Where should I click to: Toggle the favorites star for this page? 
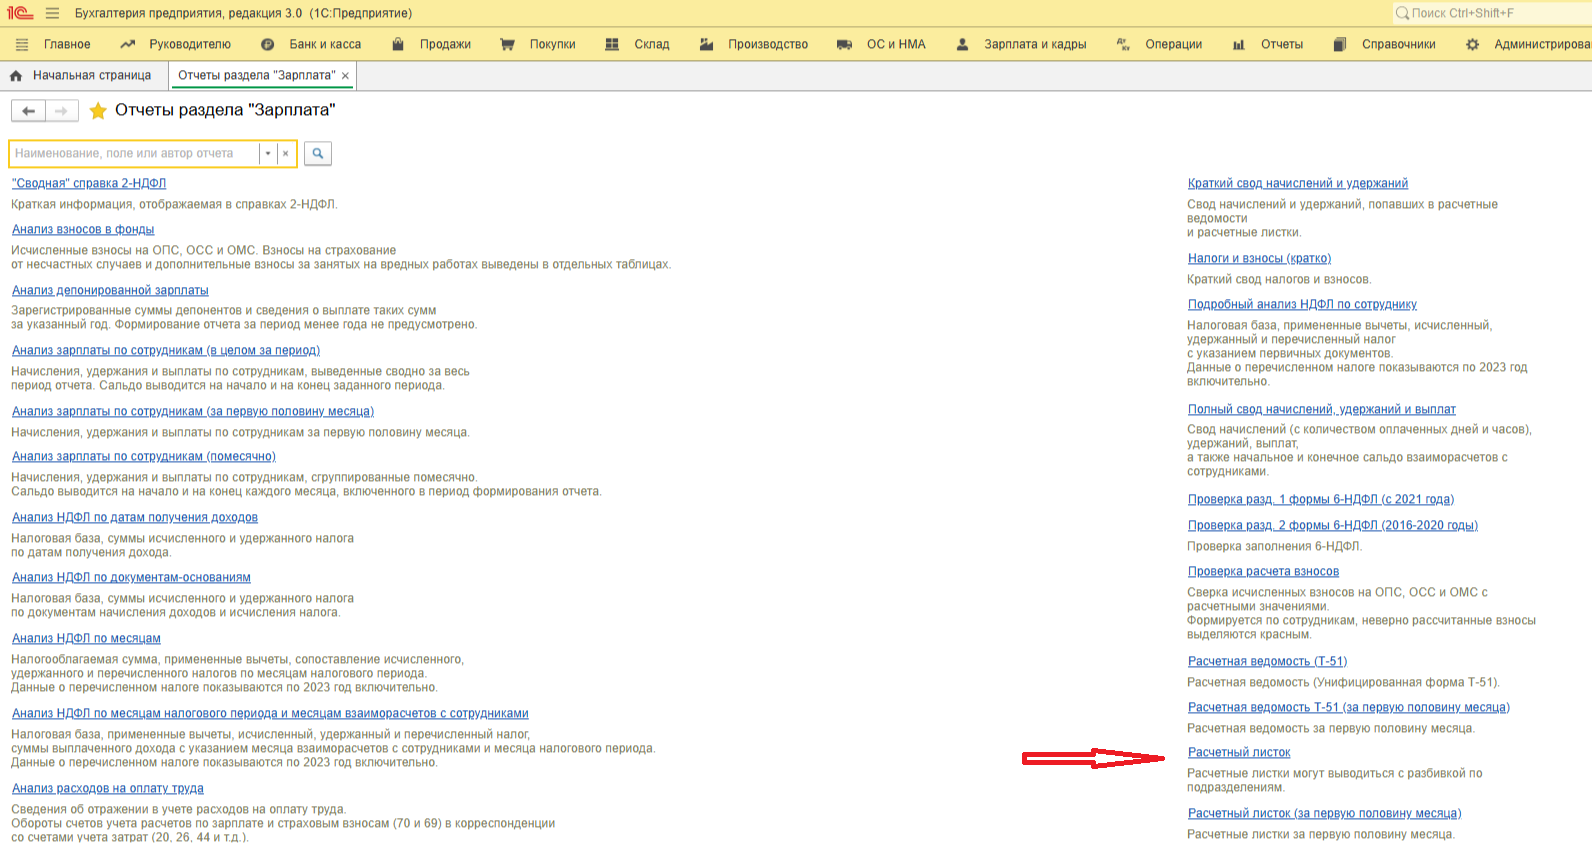[98, 111]
